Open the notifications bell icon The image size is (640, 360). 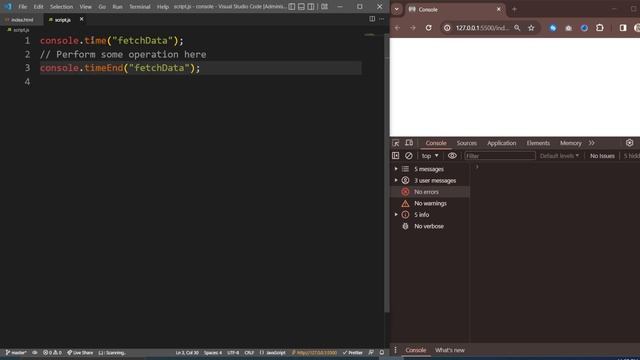tap(382, 353)
